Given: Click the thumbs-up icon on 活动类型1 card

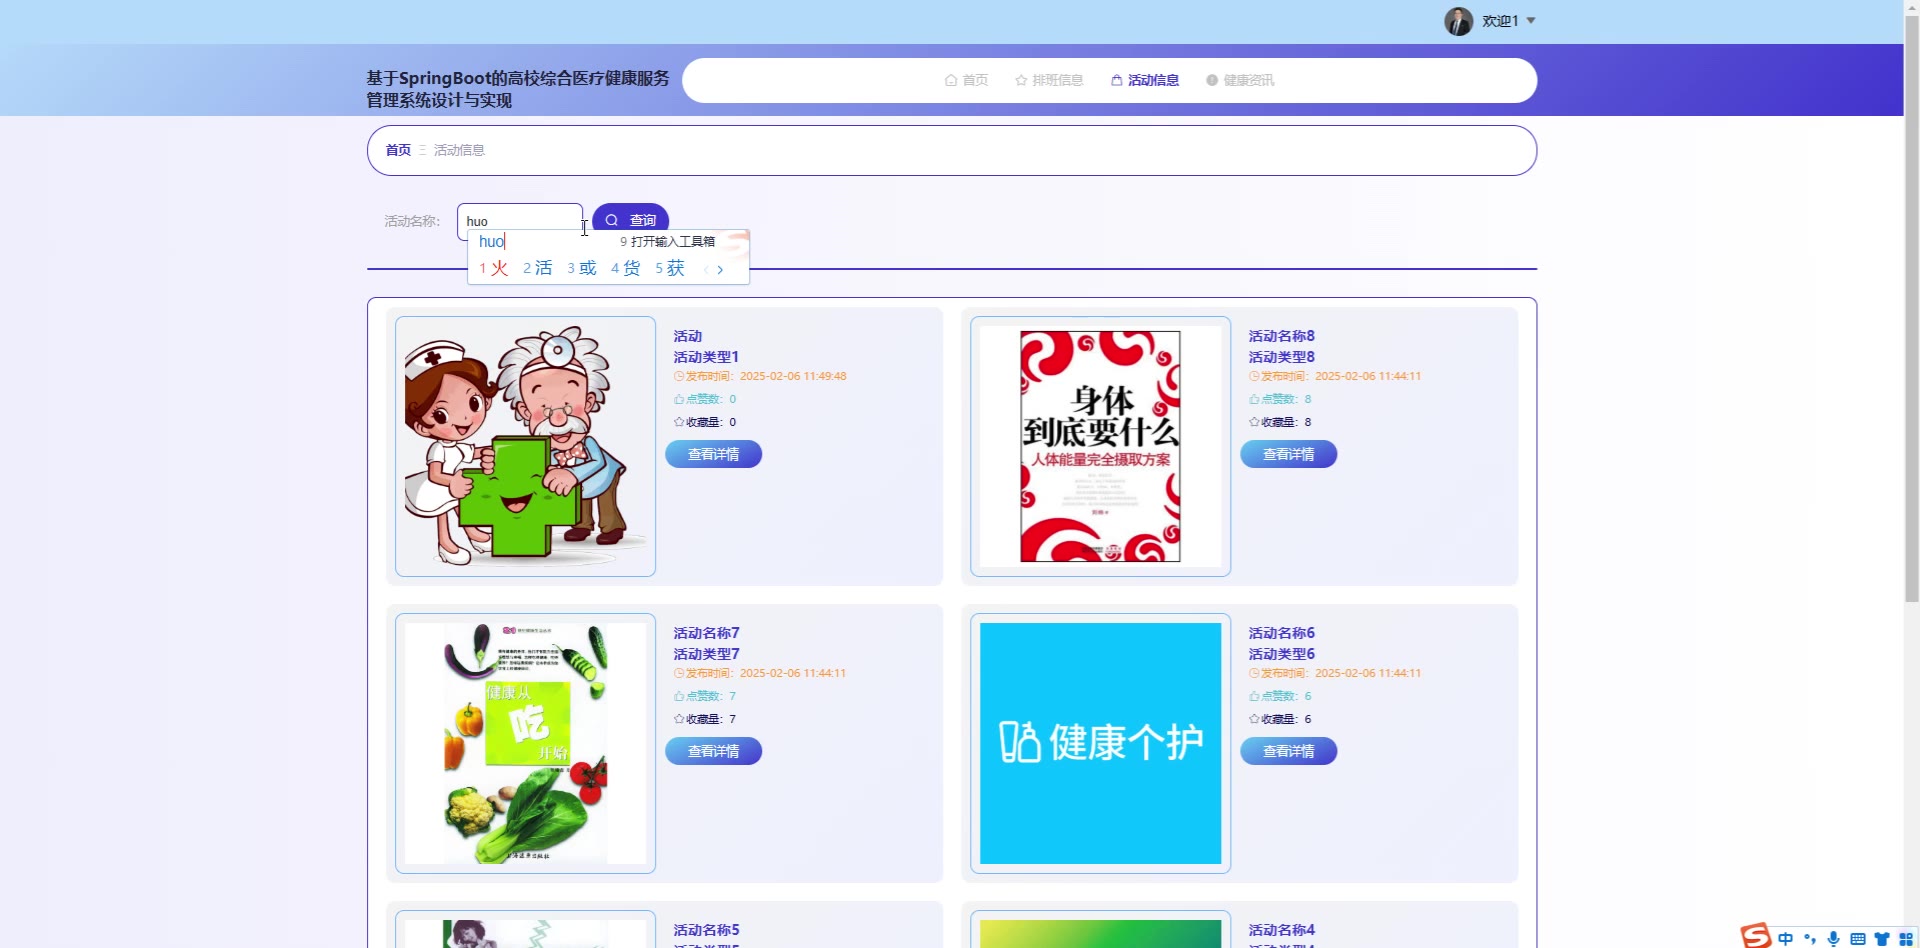Looking at the screenshot, I should 679,399.
